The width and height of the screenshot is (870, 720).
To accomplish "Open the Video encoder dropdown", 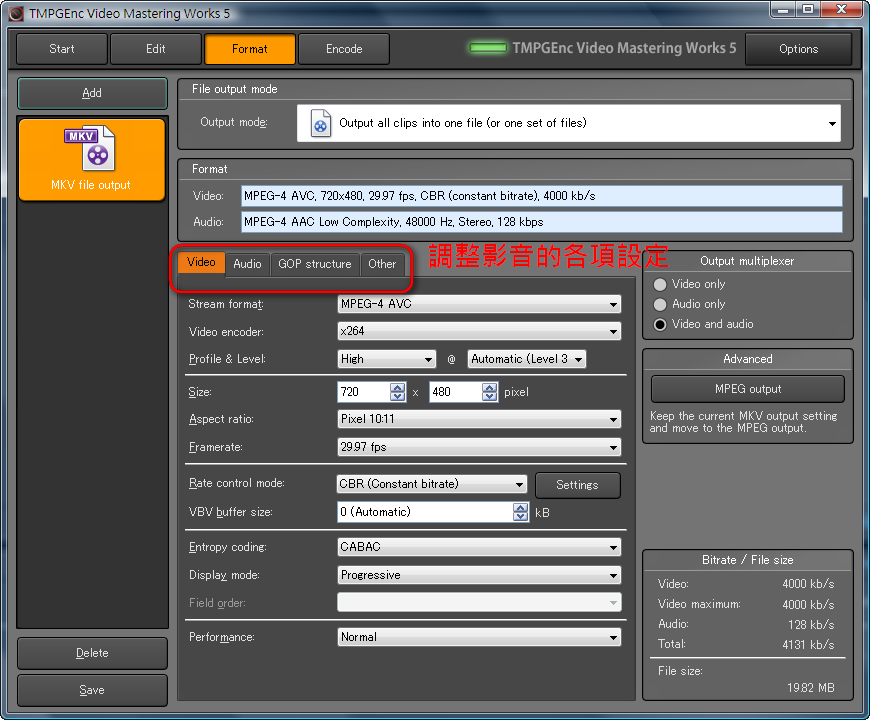I will (x=479, y=331).
